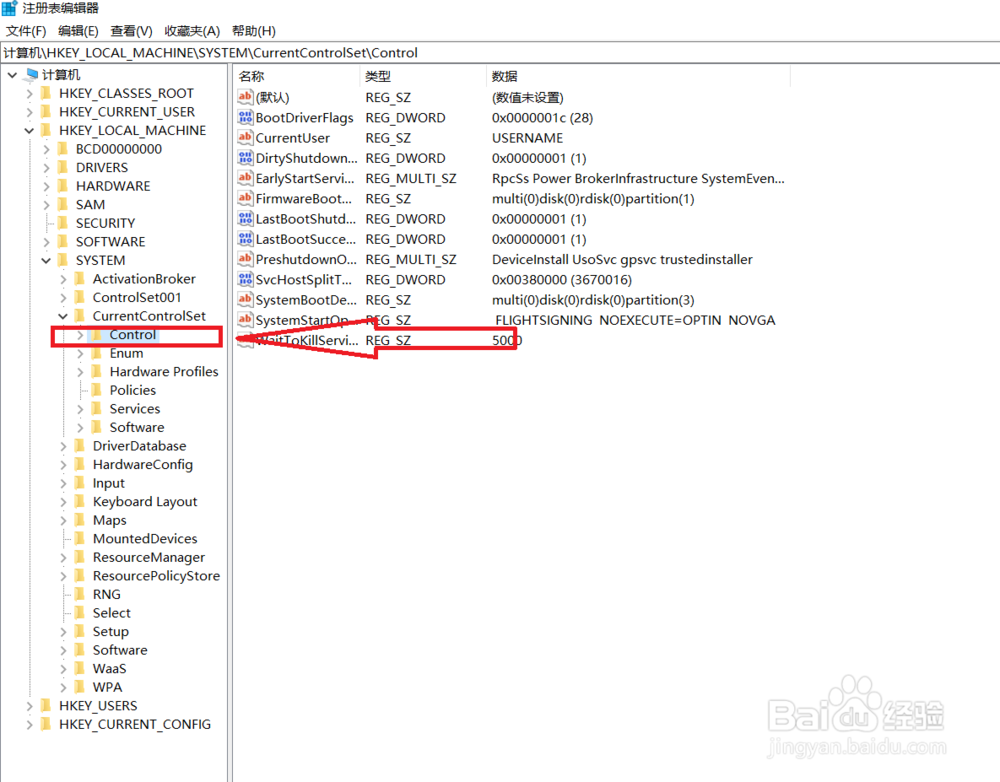The width and height of the screenshot is (1000, 782).
Task: Expand the HARDWARE key chevron
Action: pyautogui.click(x=46, y=186)
